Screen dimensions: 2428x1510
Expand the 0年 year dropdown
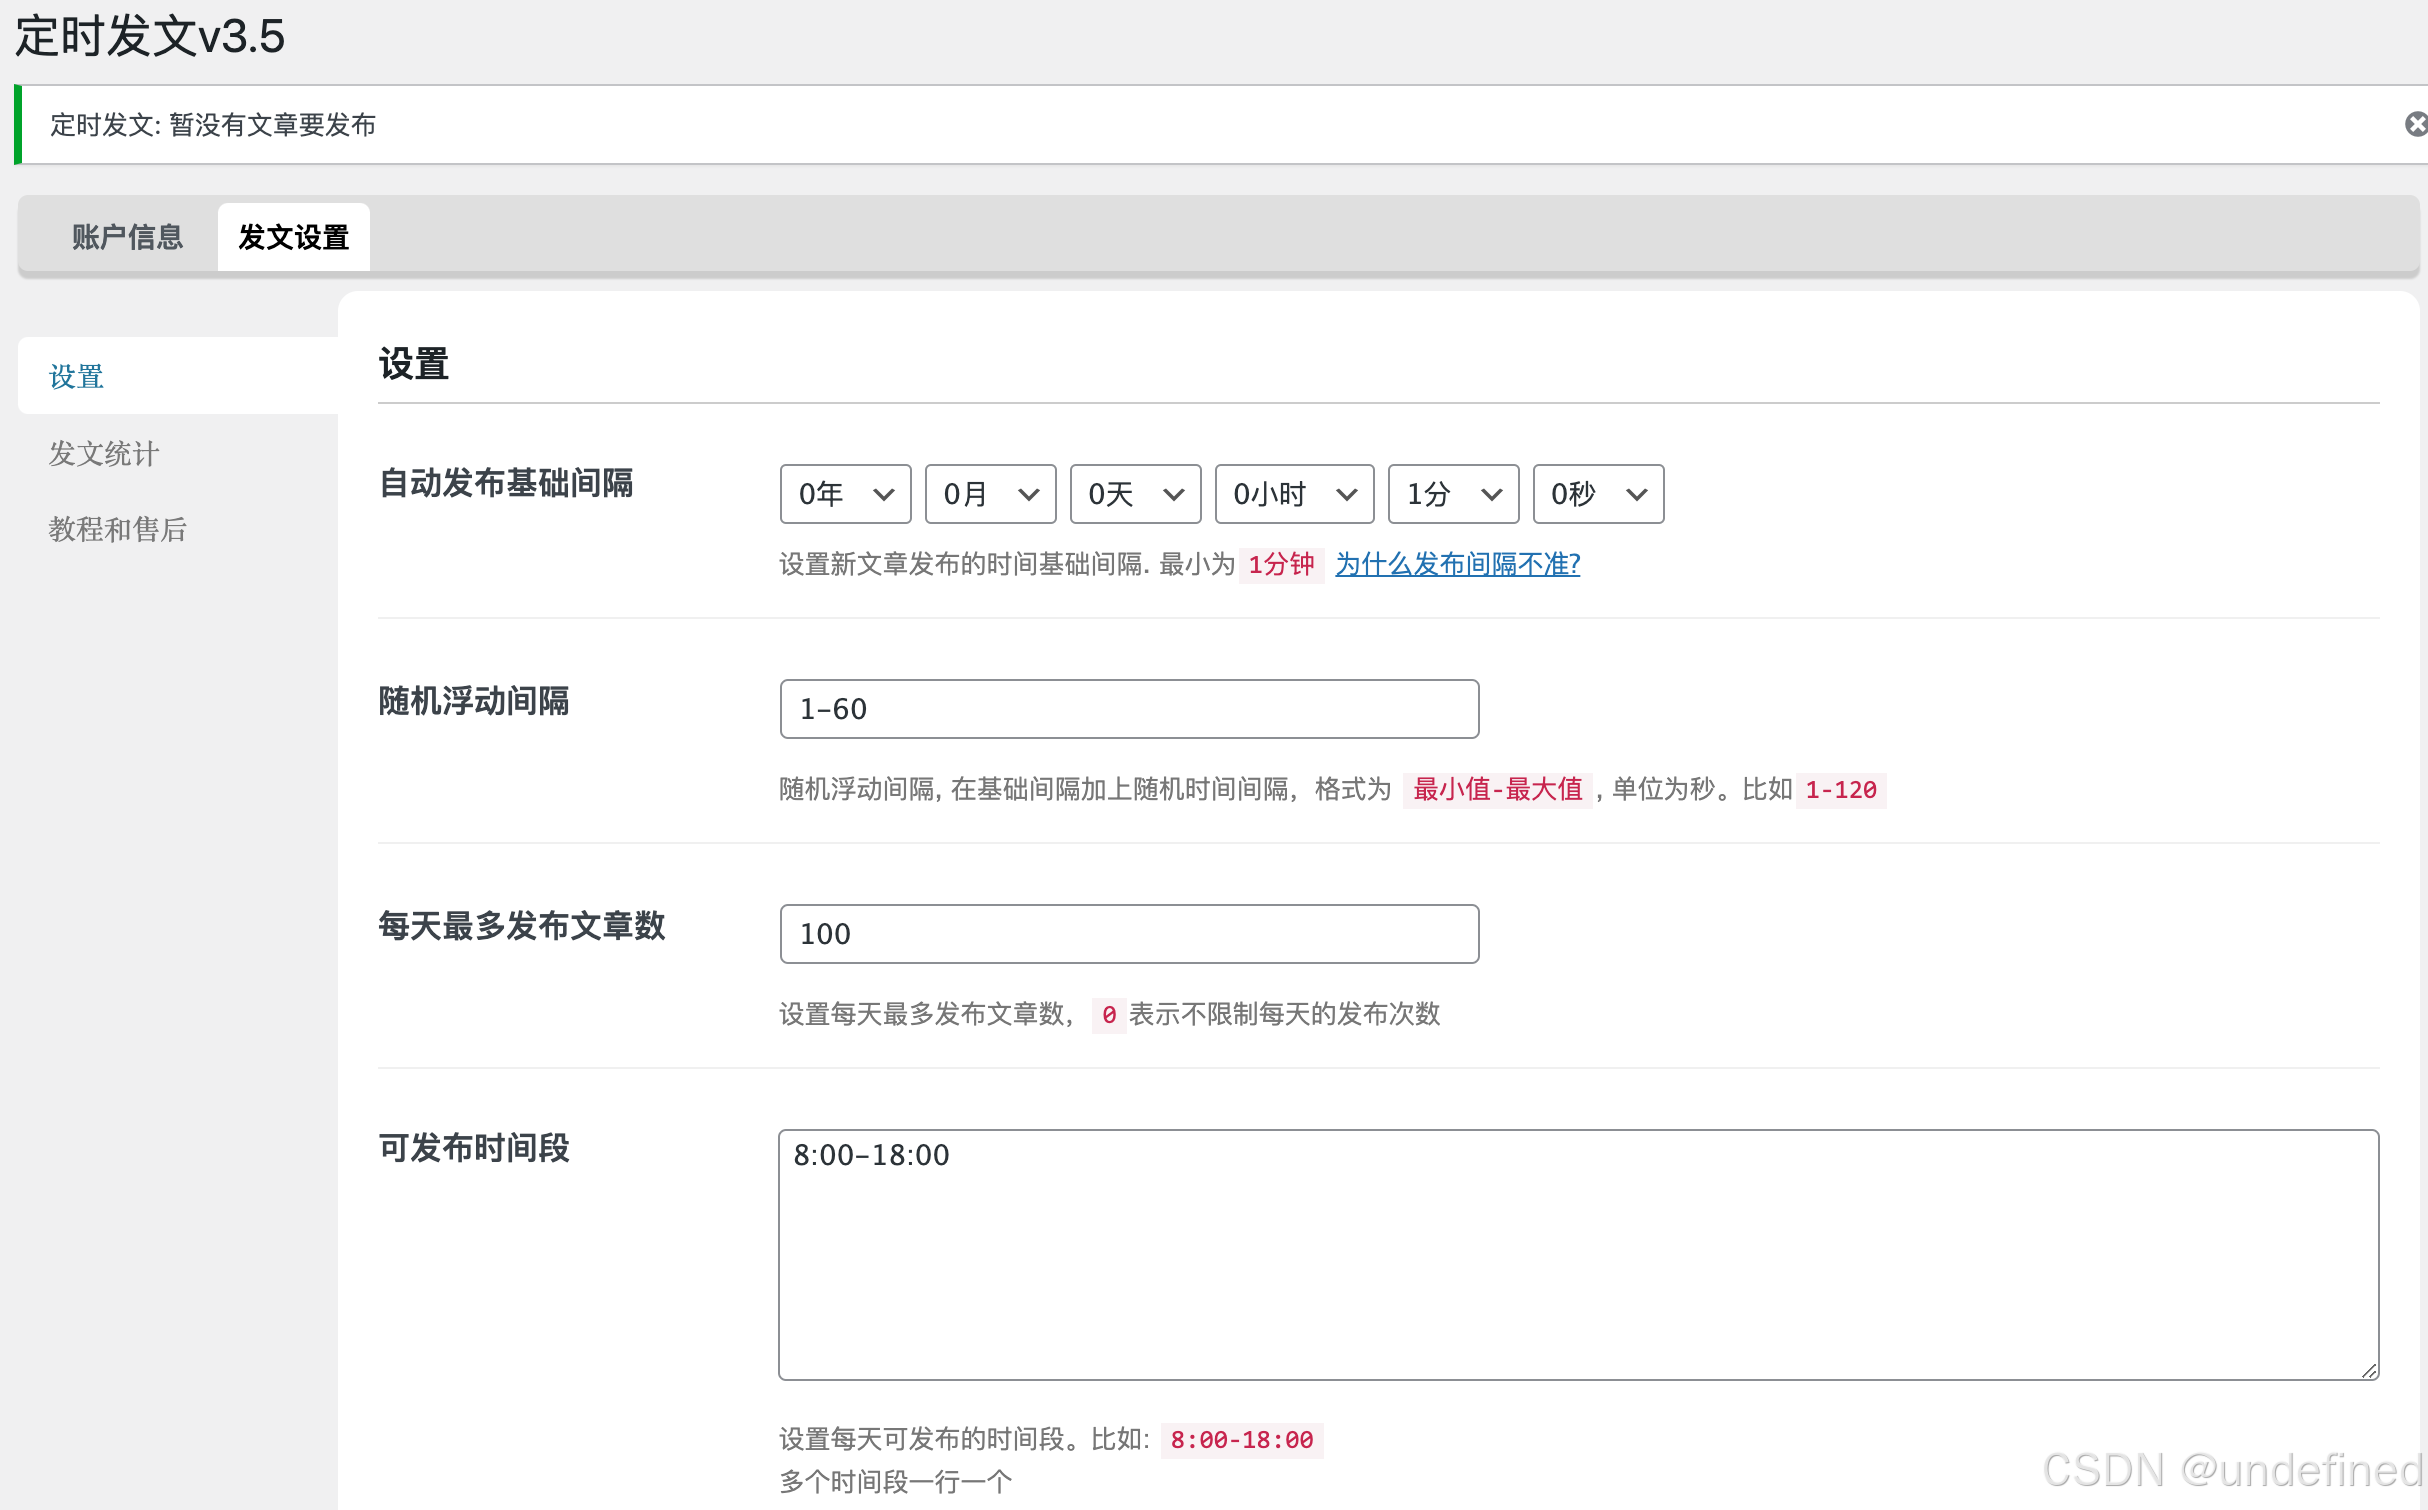[x=844, y=494]
